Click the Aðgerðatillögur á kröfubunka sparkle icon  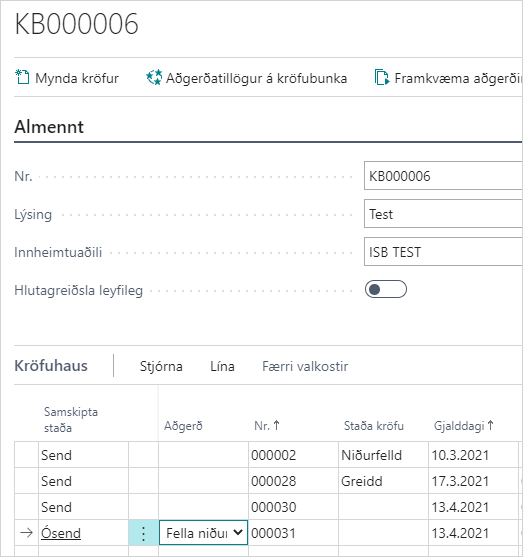154,77
